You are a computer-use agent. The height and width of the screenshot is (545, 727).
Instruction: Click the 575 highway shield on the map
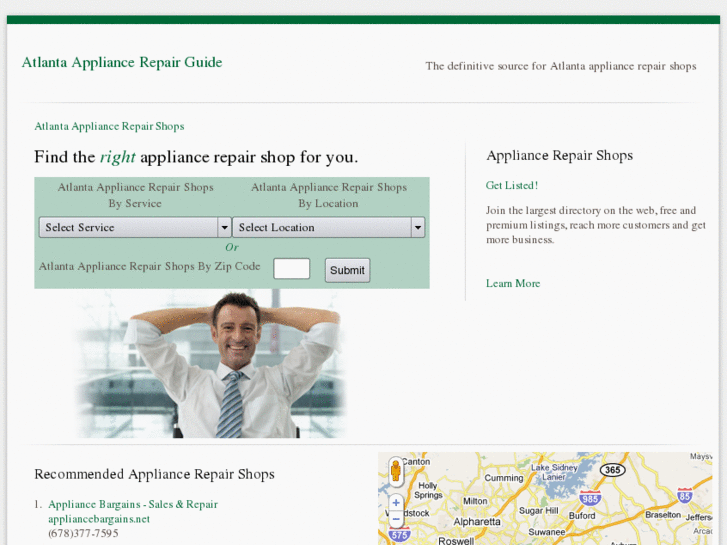tap(399, 535)
